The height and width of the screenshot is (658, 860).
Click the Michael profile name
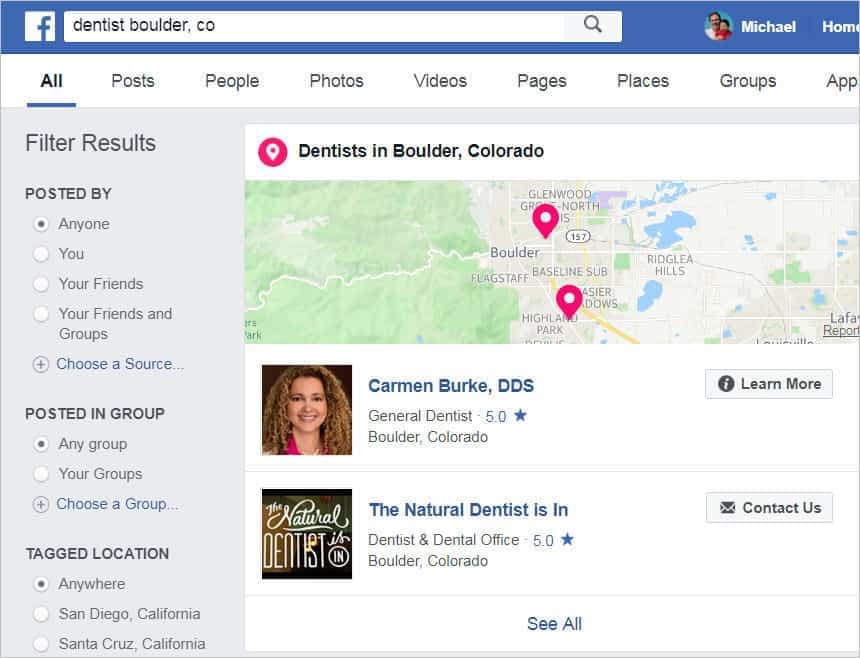pyautogui.click(x=768, y=27)
